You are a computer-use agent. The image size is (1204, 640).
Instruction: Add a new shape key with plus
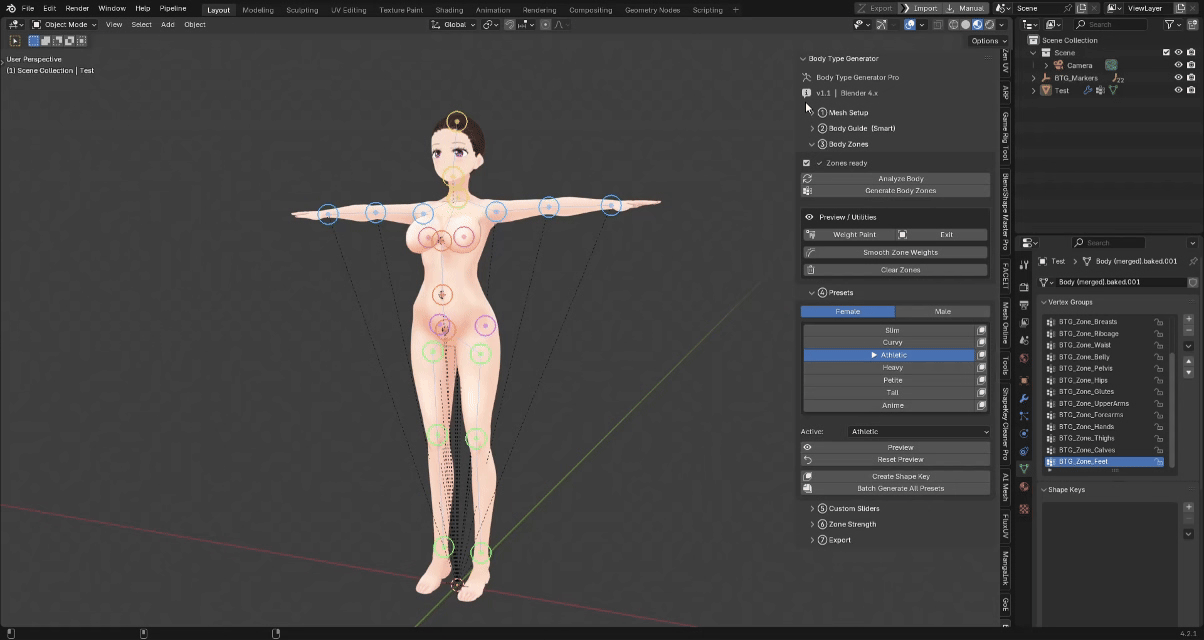pyautogui.click(x=1188, y=508)
